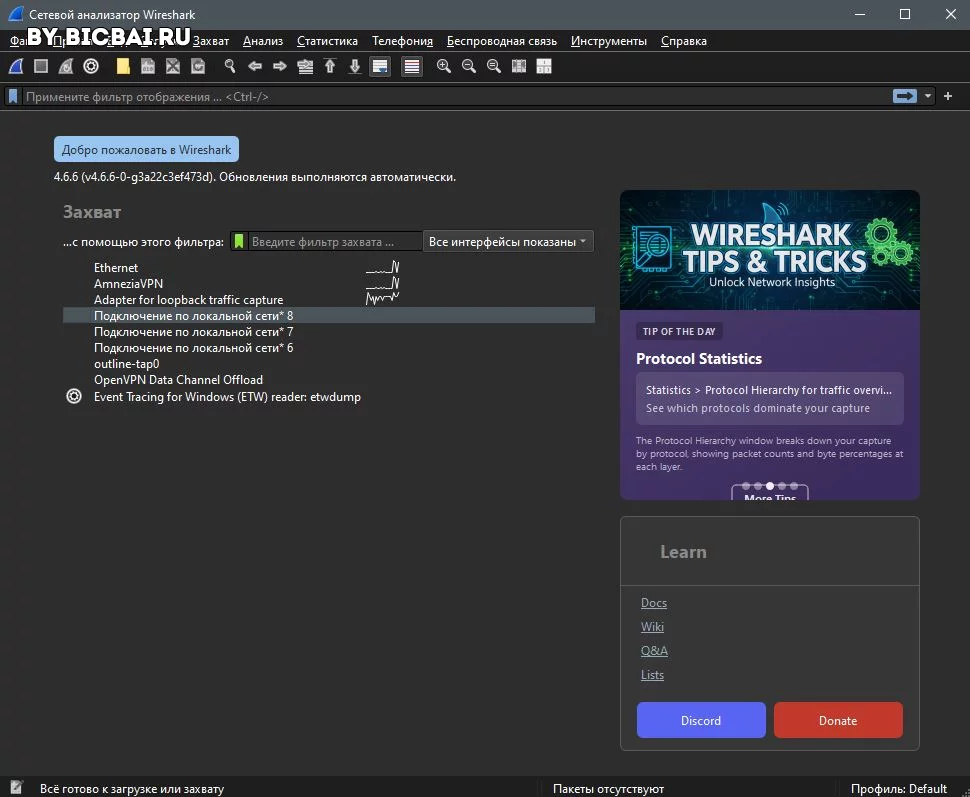This screenshot has height=797, width=970.
Task: Click the find packet magnifier icon
Action: (230, 66)
